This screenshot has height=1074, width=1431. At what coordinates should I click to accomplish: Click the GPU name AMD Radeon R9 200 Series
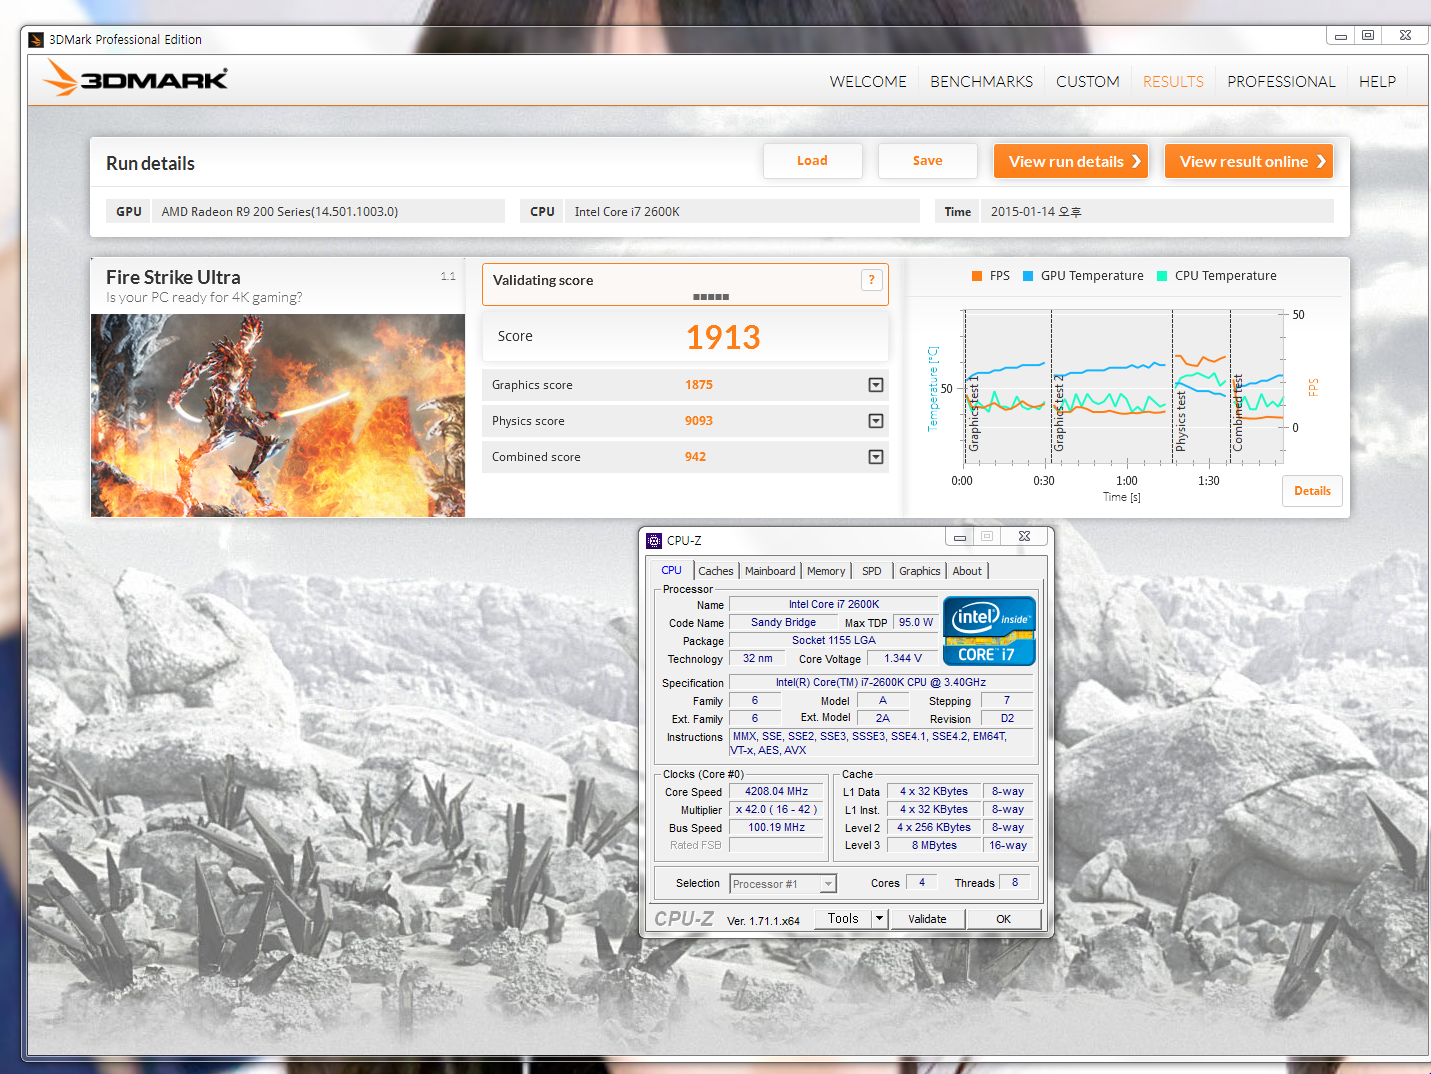[280, 212]
